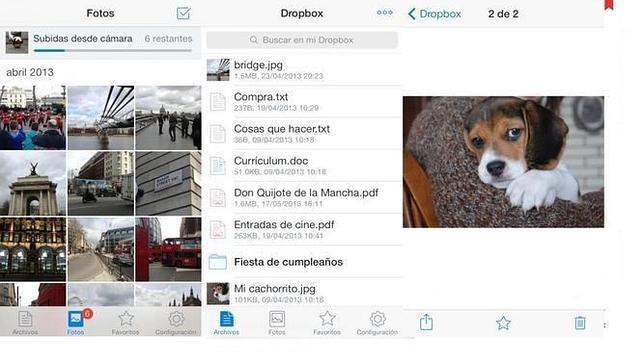Tap the 6 restantes upload status text
Image resolution: width=644 pixels, height=362 pixels.
(168, 39)
